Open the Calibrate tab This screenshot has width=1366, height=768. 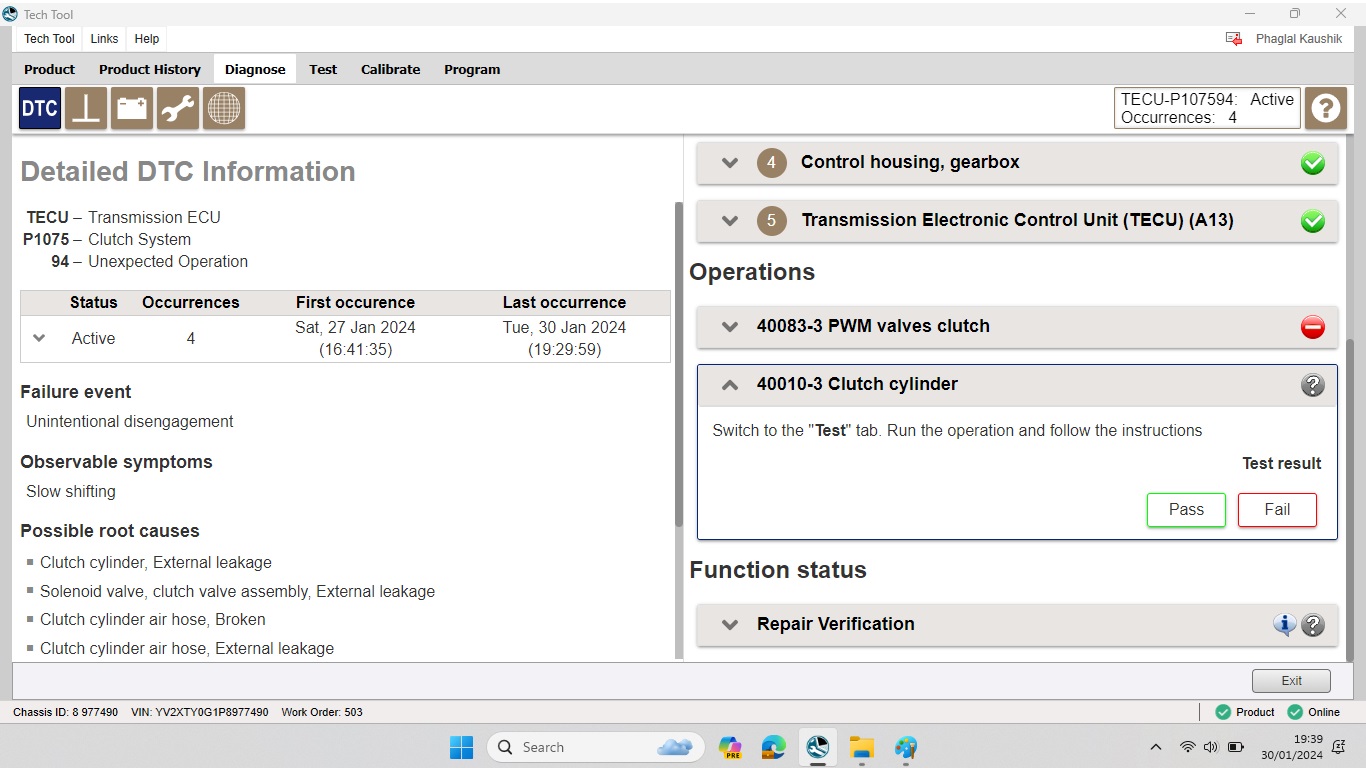pos(390,69)
